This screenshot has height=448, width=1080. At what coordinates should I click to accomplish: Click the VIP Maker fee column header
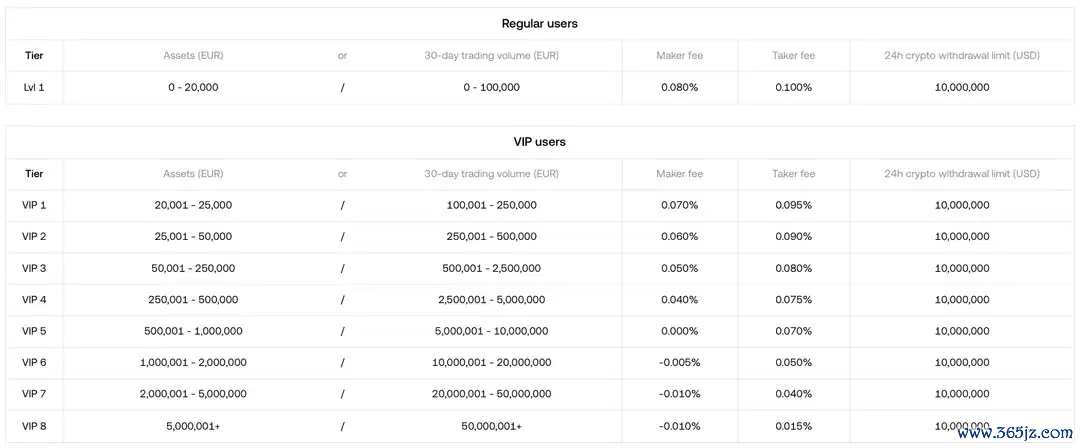tap(679, 174)
